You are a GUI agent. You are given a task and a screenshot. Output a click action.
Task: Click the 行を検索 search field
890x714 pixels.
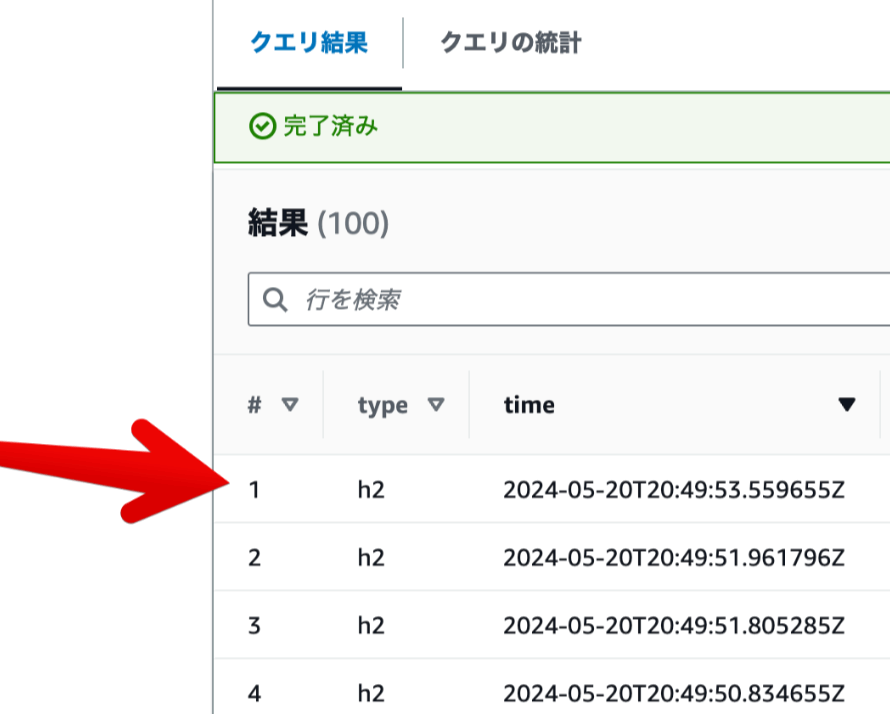569,299
